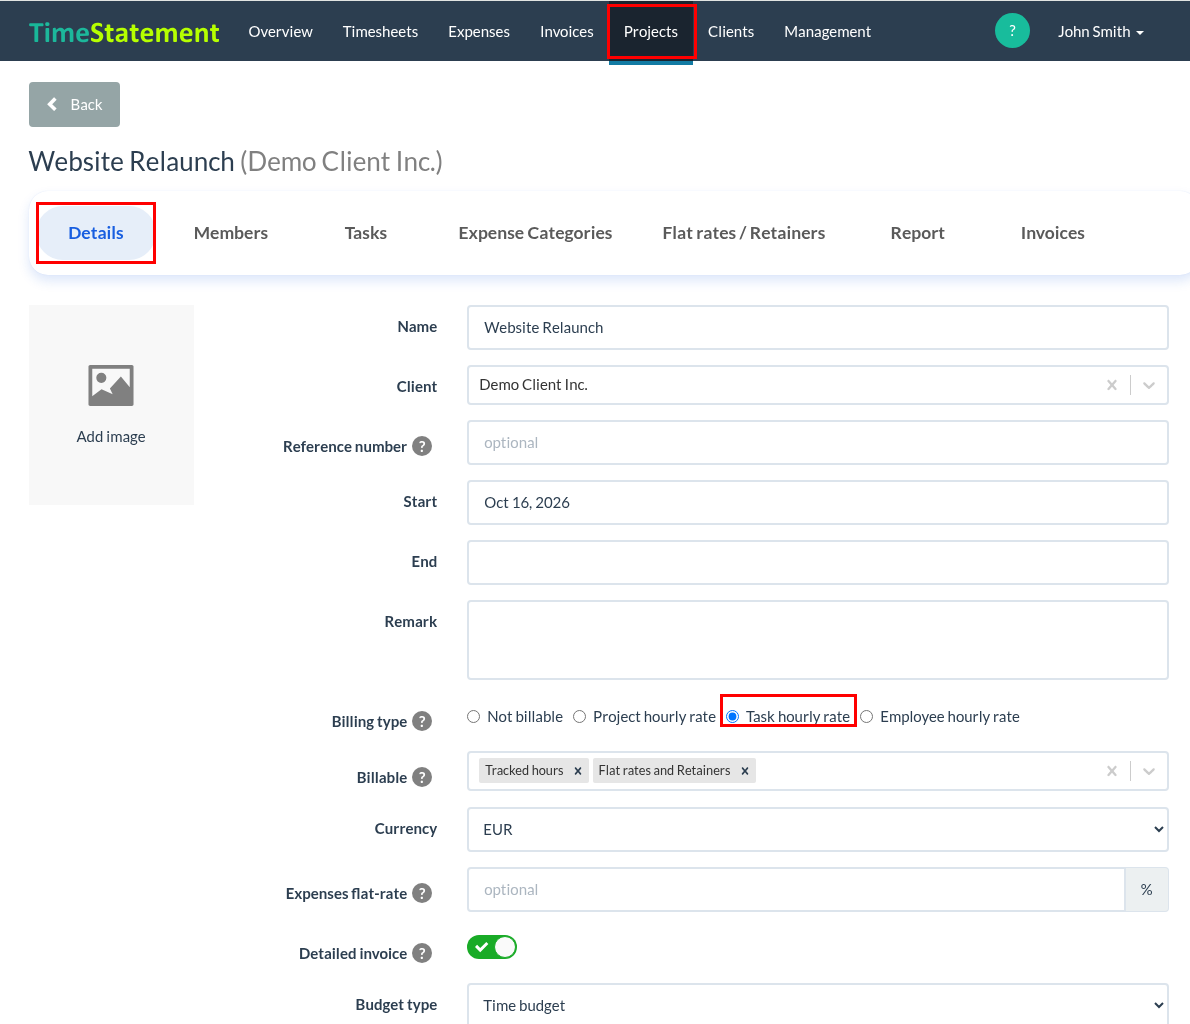
Task: Open the Overview page
Action: [280, 32]
